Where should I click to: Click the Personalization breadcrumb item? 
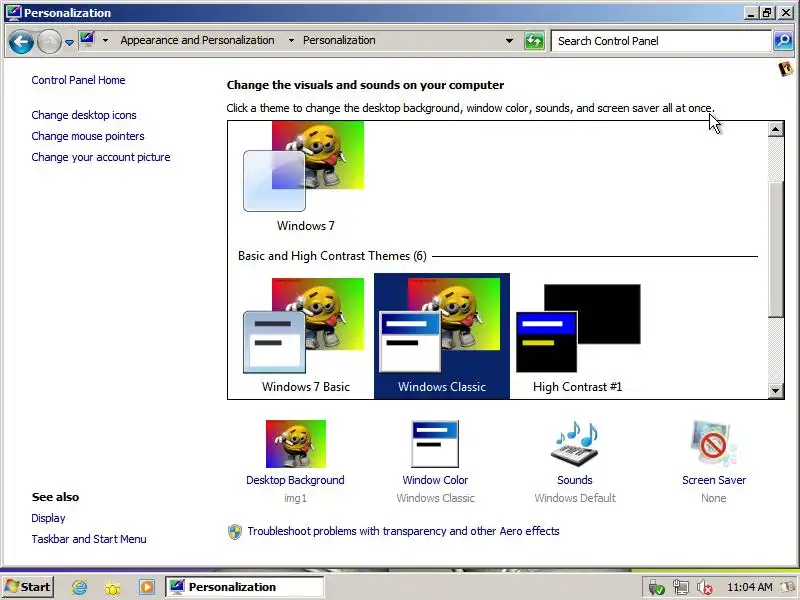[x=339, y=40]
